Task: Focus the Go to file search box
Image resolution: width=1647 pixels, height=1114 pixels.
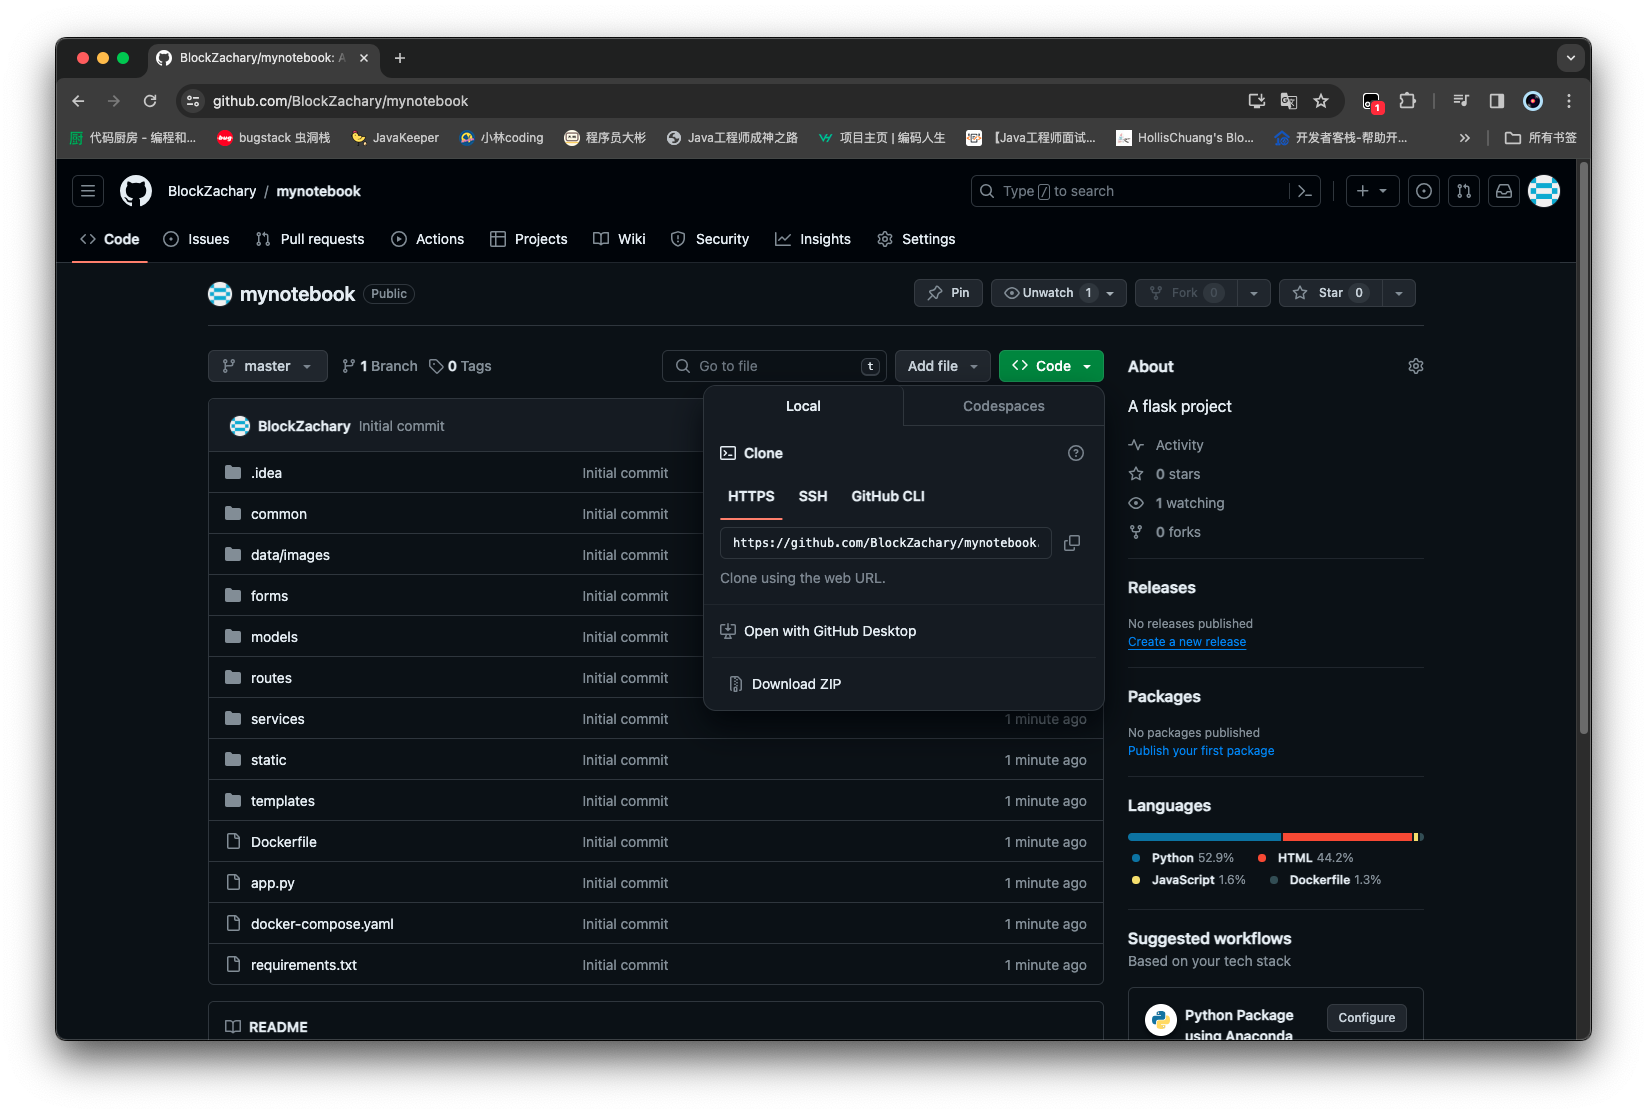Action: point(774,366)
